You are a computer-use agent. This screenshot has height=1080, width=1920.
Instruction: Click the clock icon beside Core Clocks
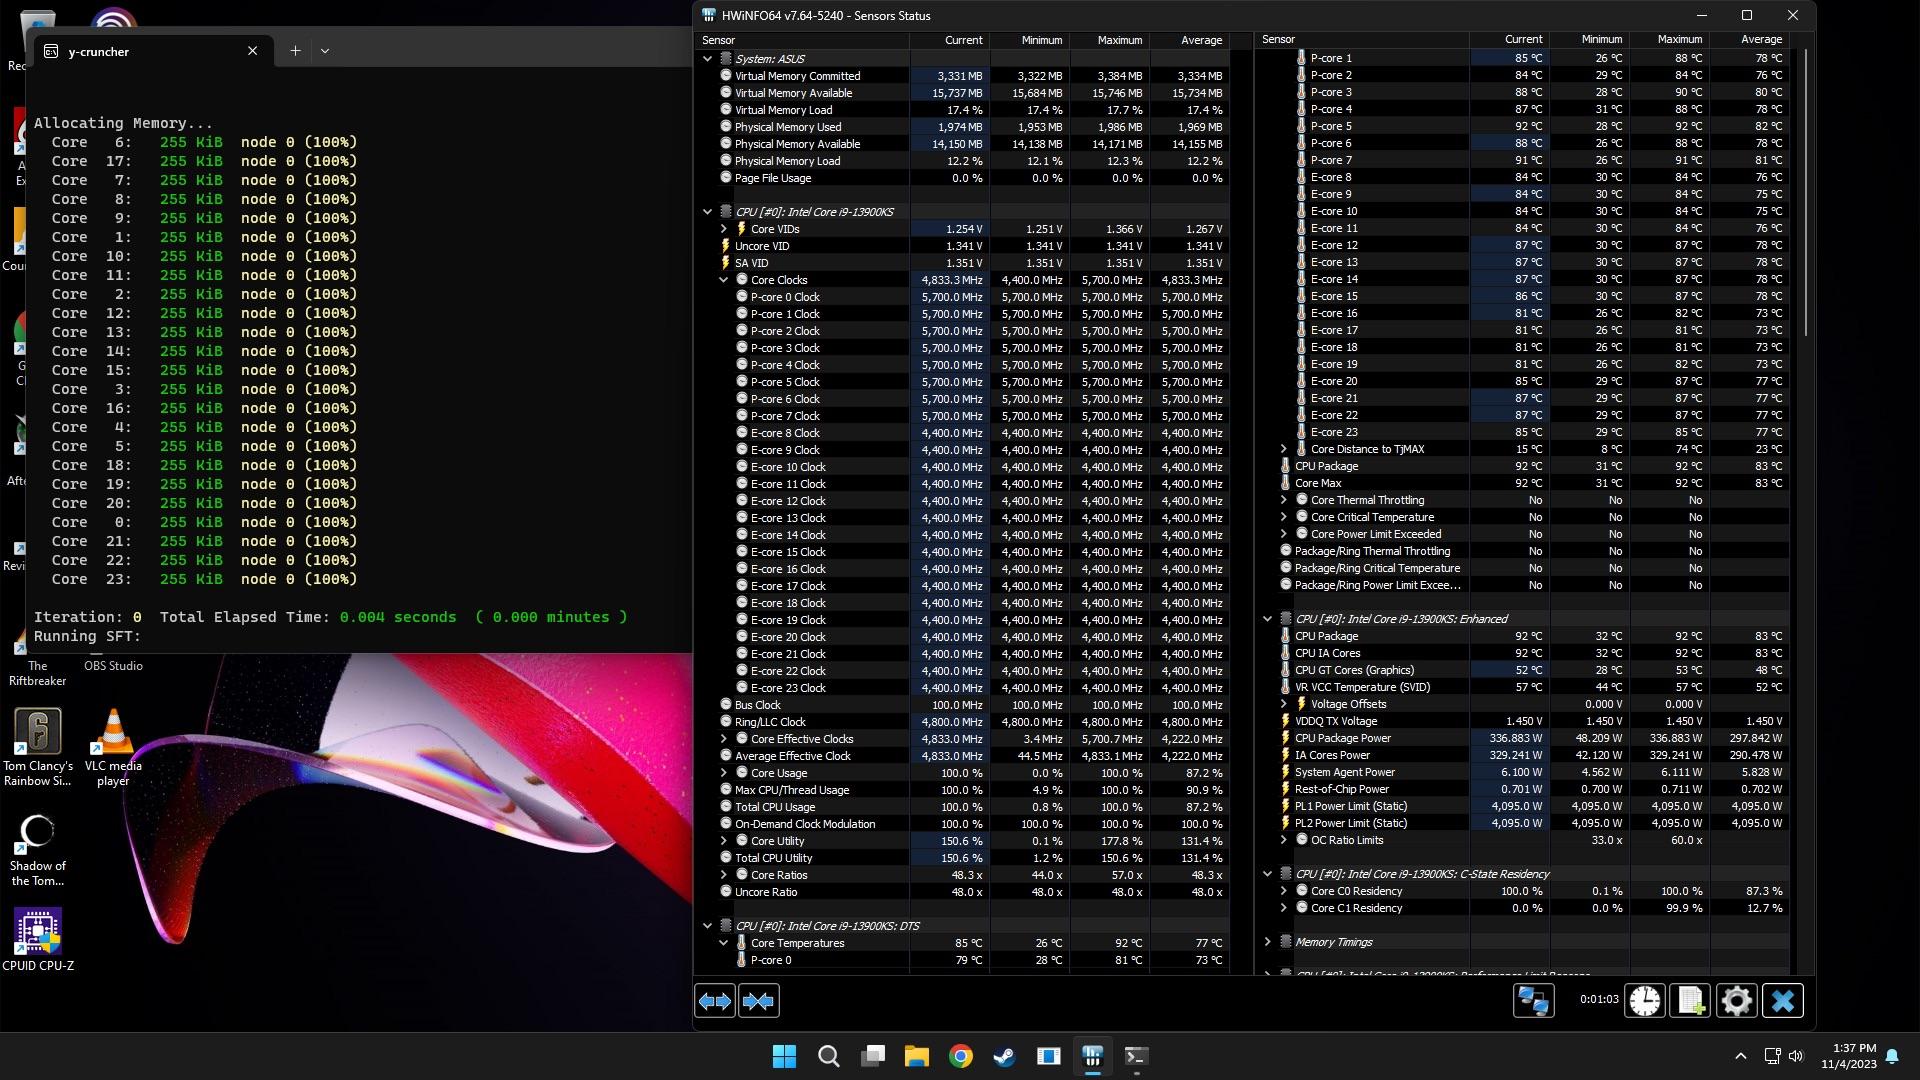pyautogui.click(x=742, y=280)
